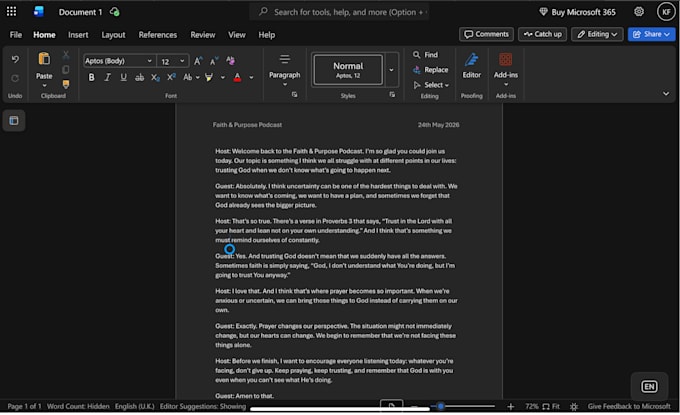
Task: Click the redo icon
Action: tap(15, 78)
